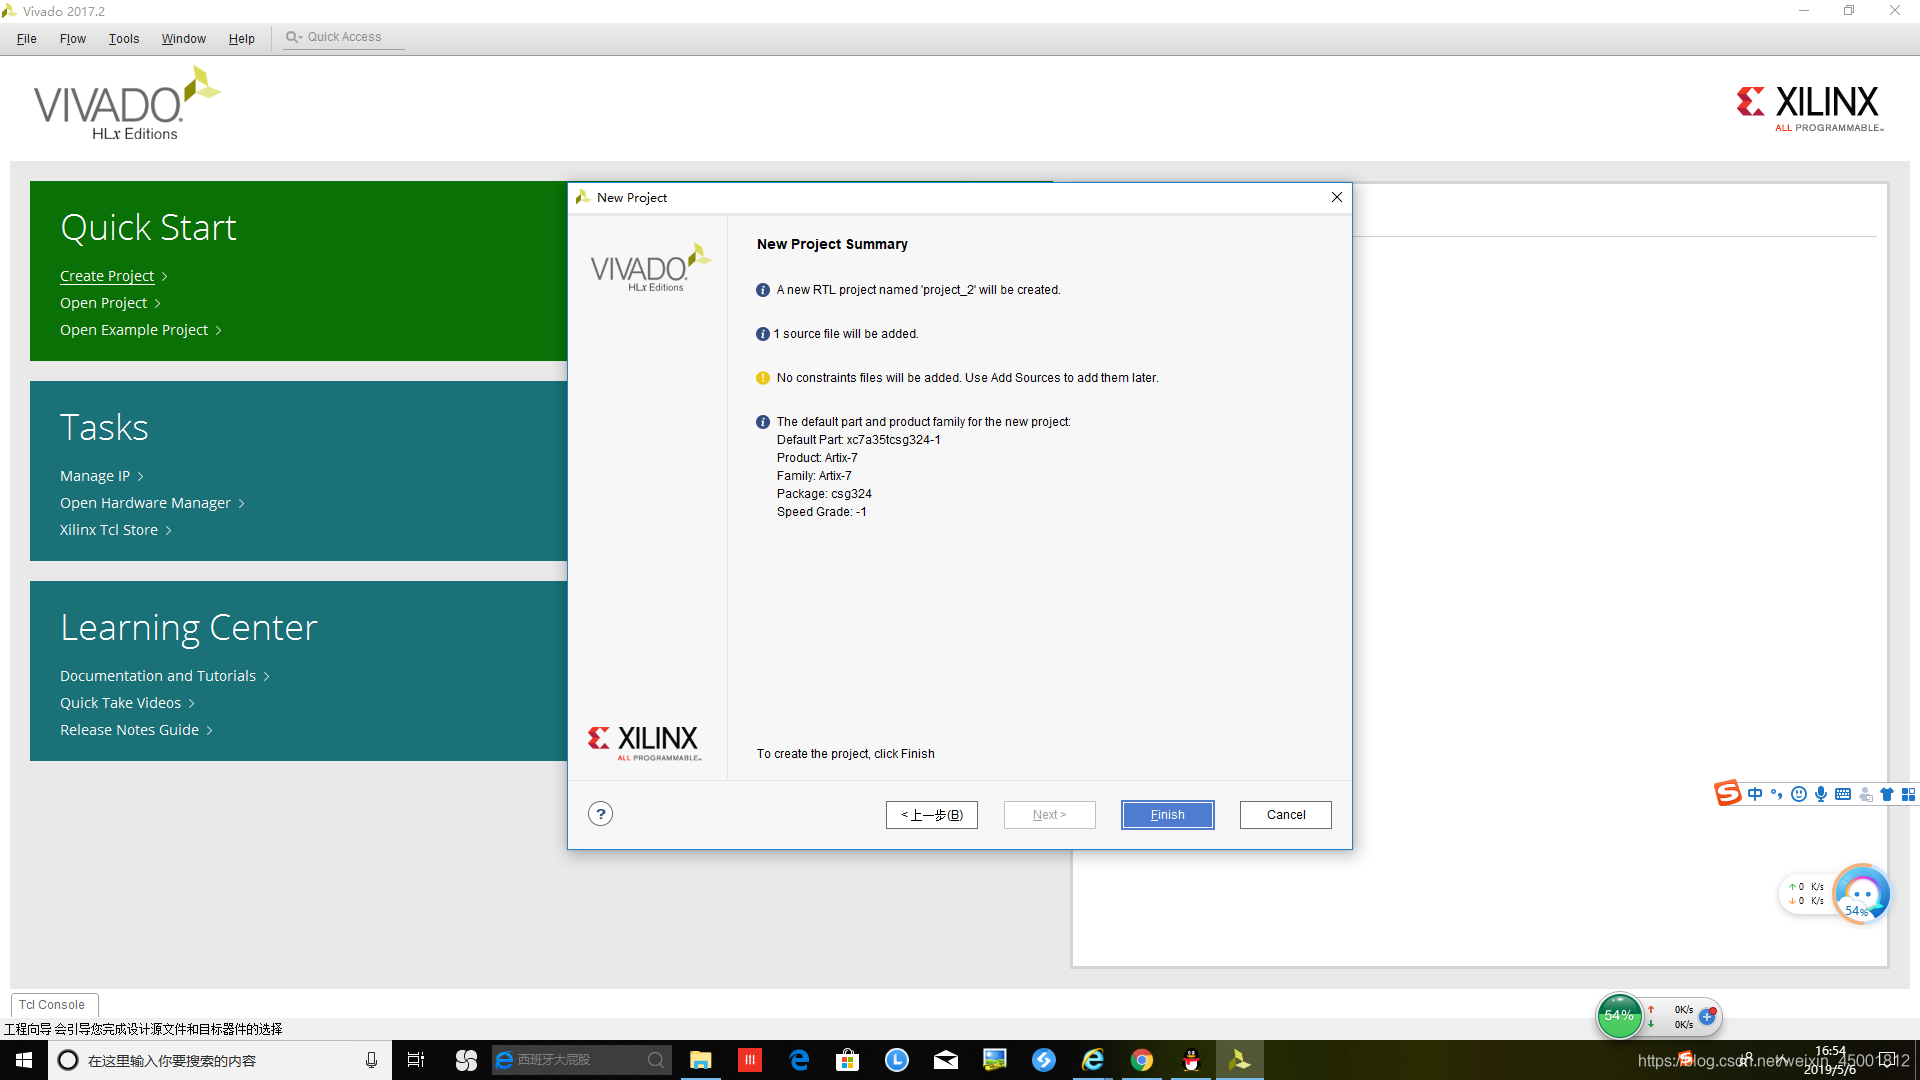The image size is (1920, 1080).
Task: Click the Vivado taskbar icon
Action: (1240, 1060)
